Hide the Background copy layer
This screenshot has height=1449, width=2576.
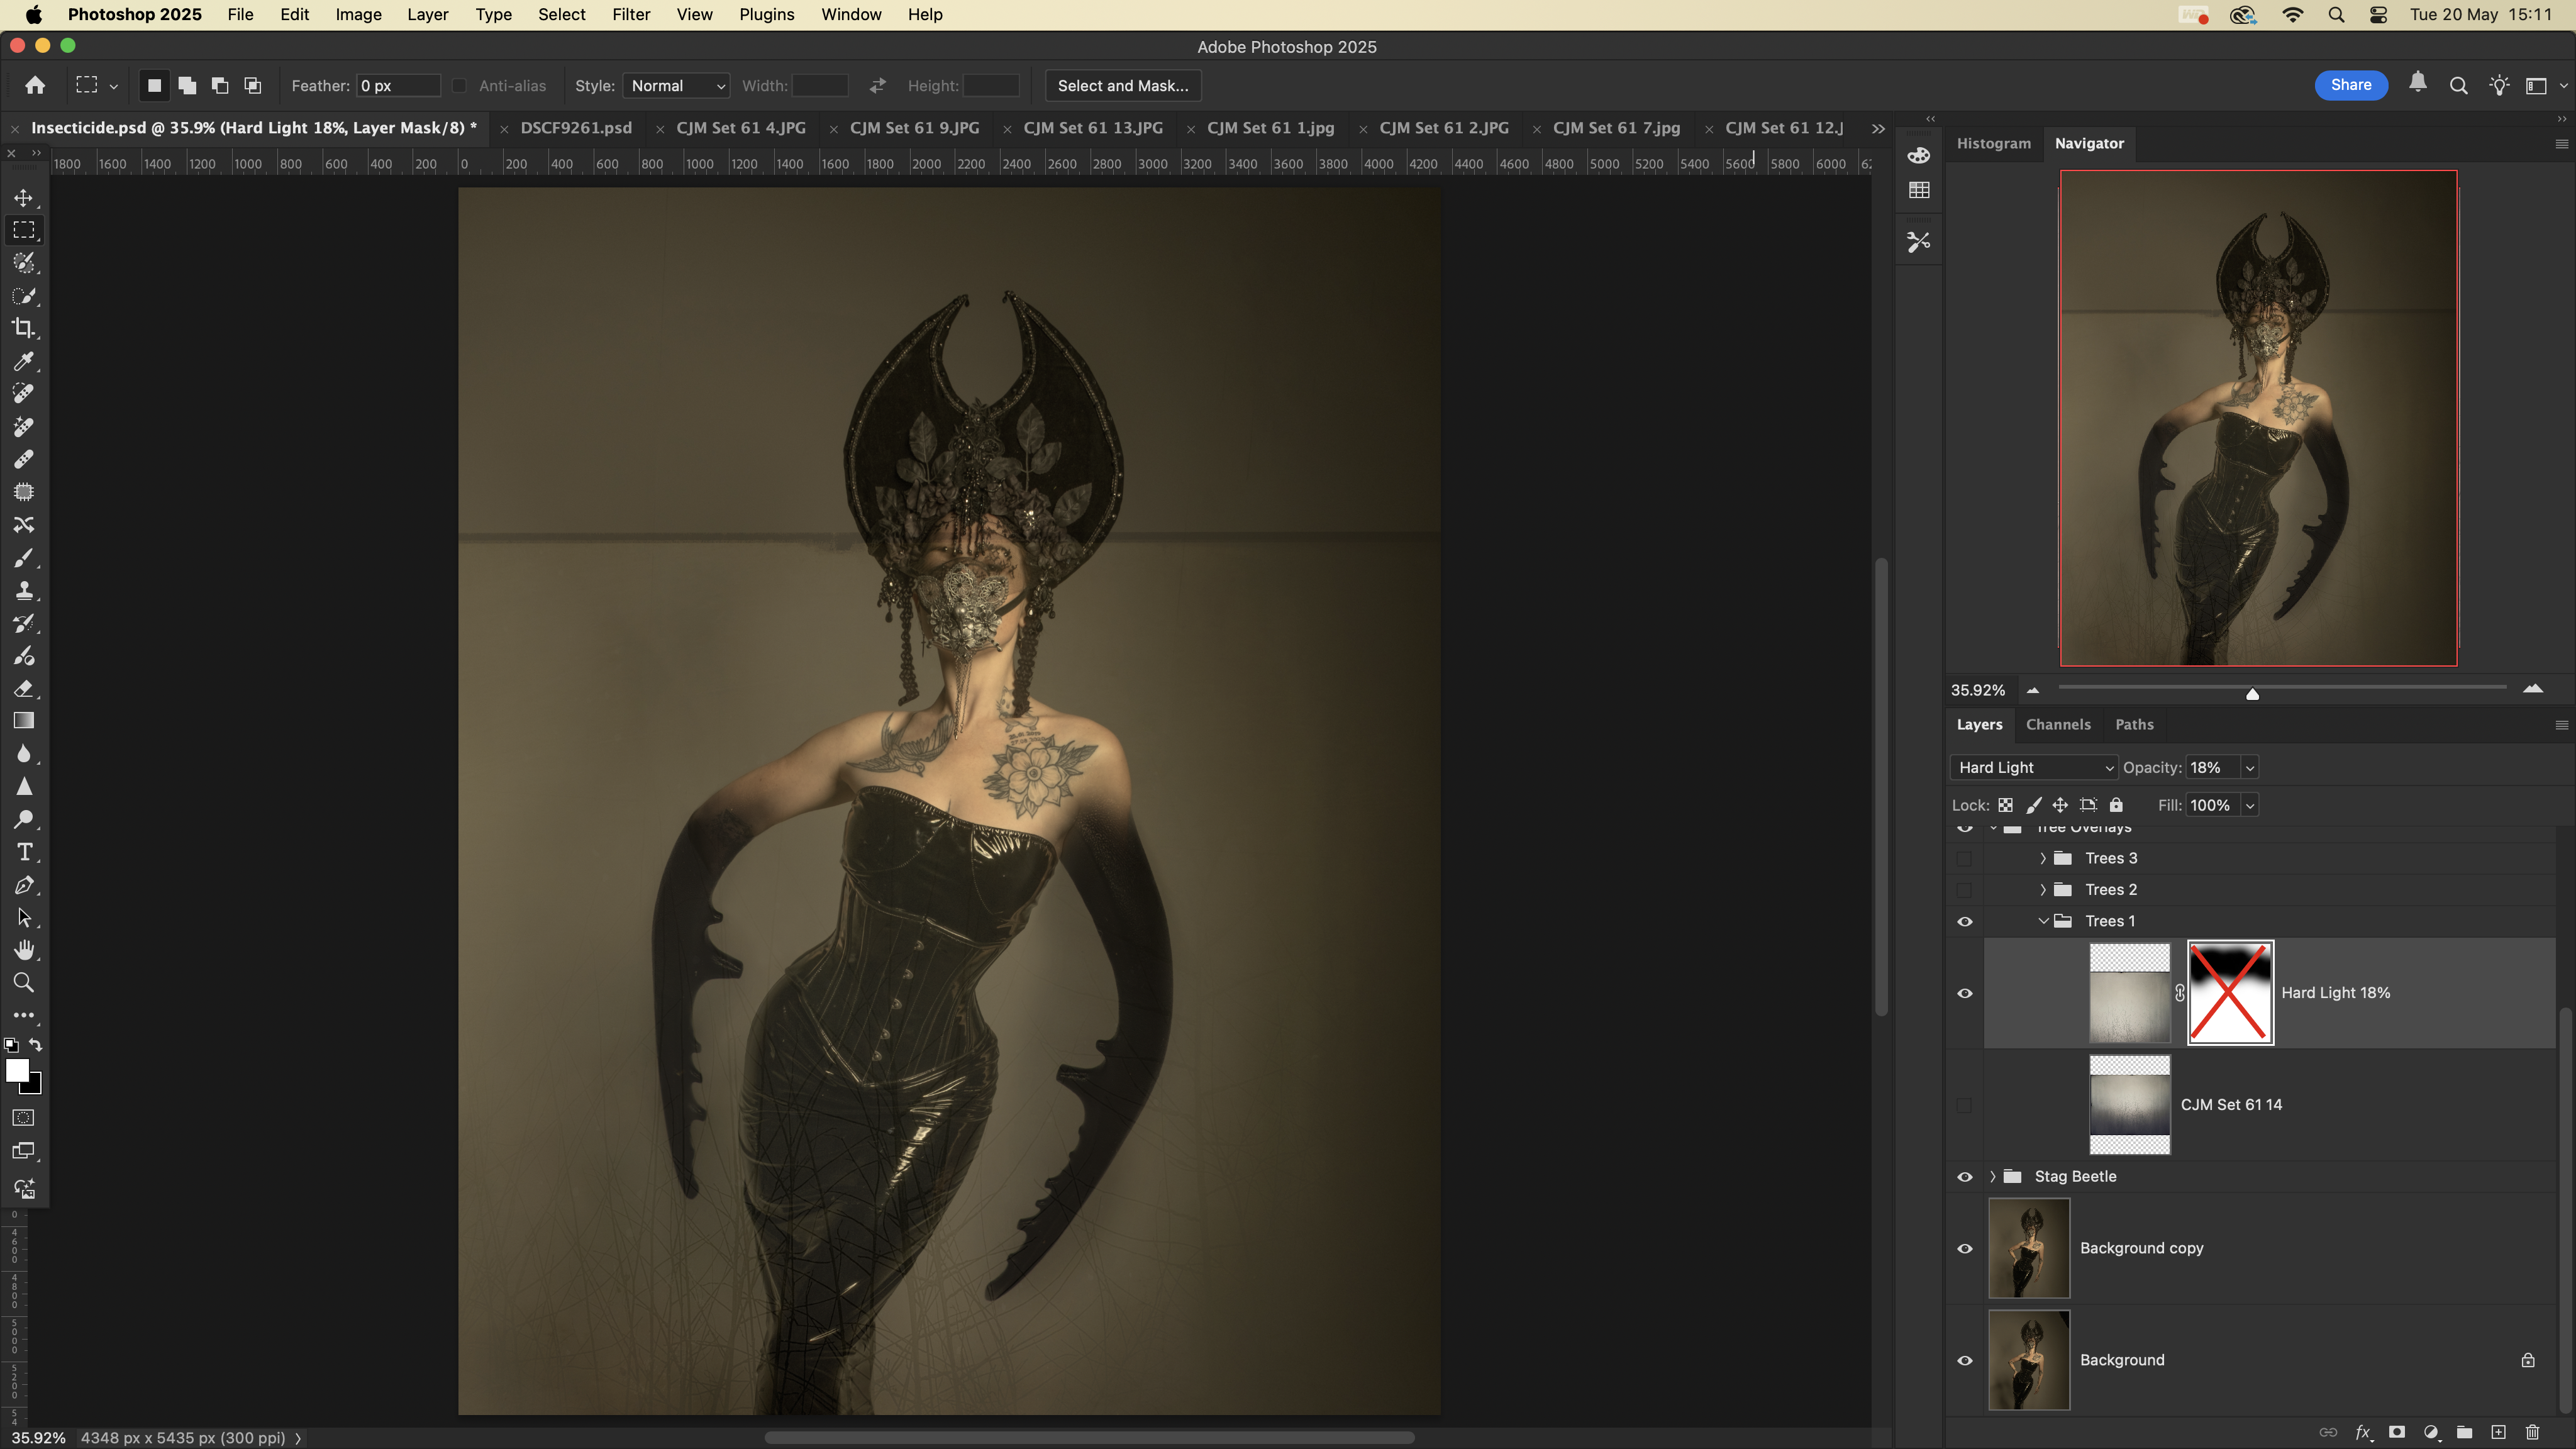(x=1964, y=1248)
